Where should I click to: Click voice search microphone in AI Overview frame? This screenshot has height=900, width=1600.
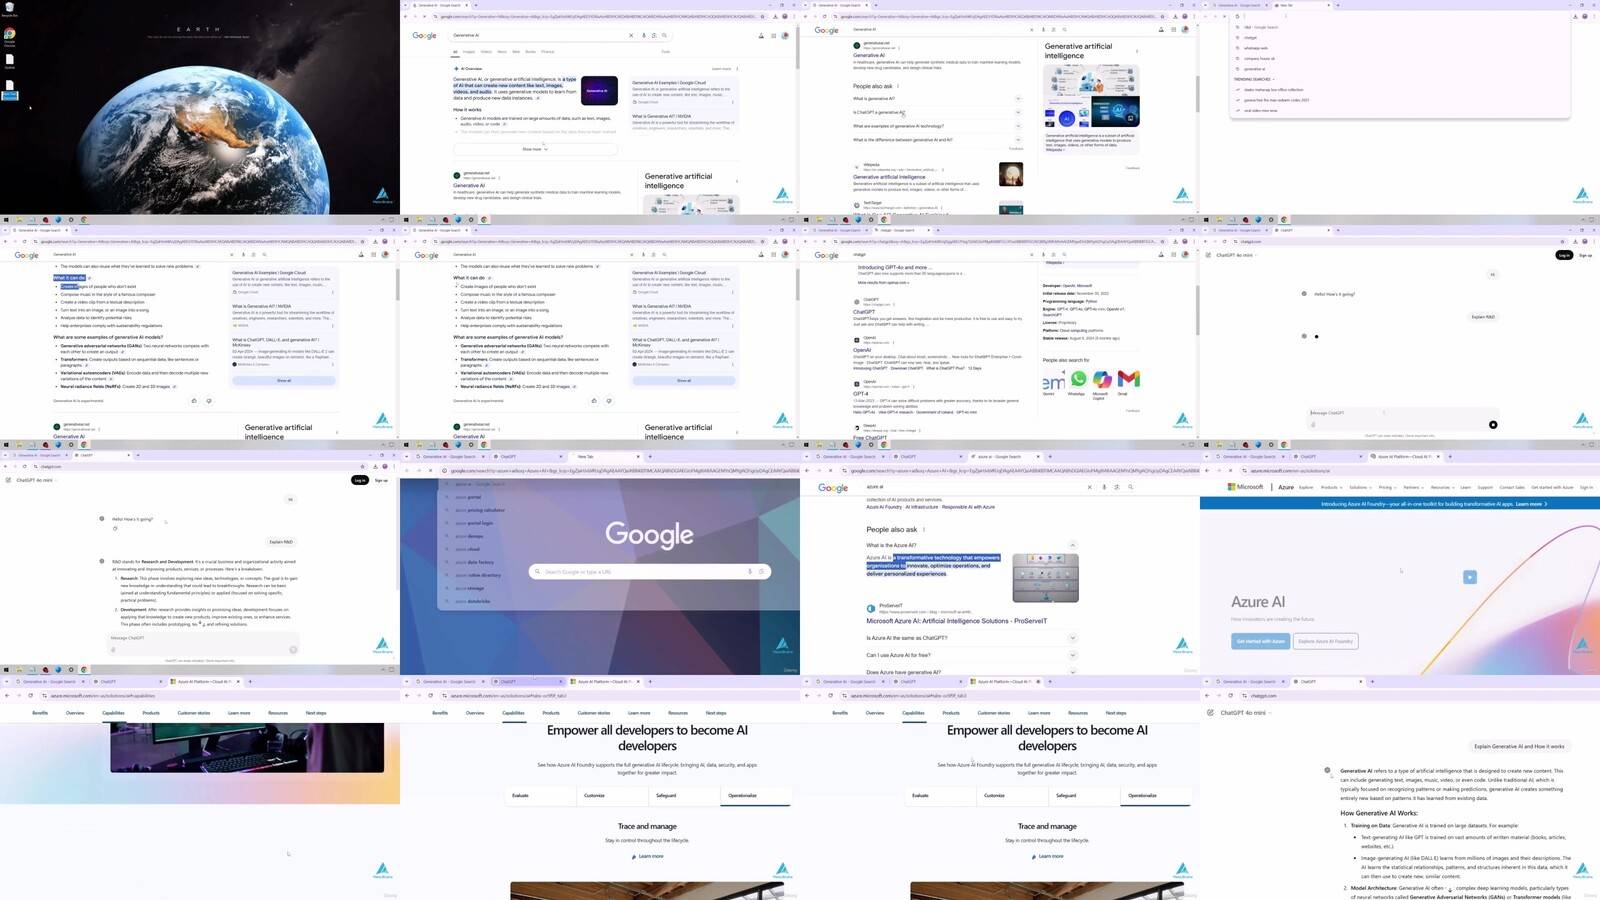tap(644, 35)
